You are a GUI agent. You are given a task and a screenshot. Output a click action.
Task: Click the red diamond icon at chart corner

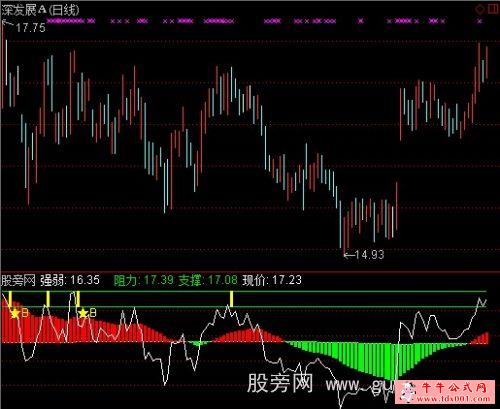480,9
